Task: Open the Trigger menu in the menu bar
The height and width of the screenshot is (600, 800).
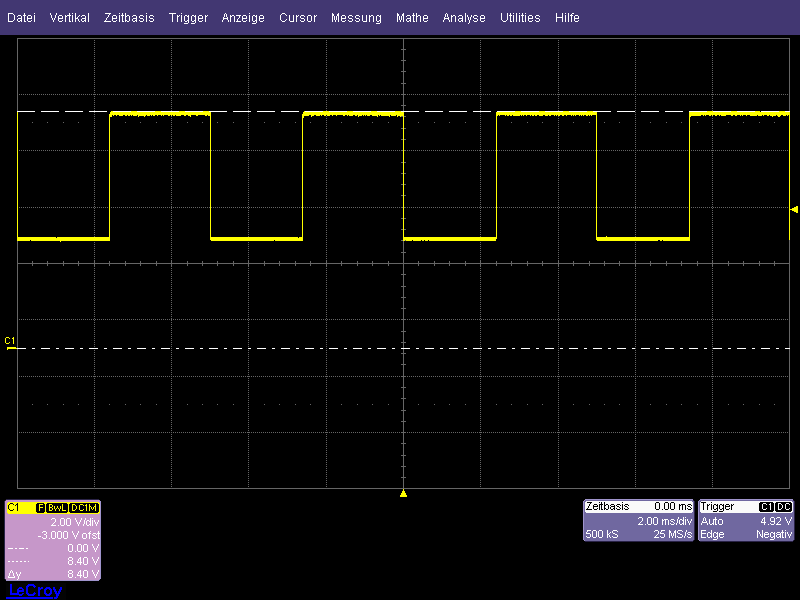Action: (188, 18)
